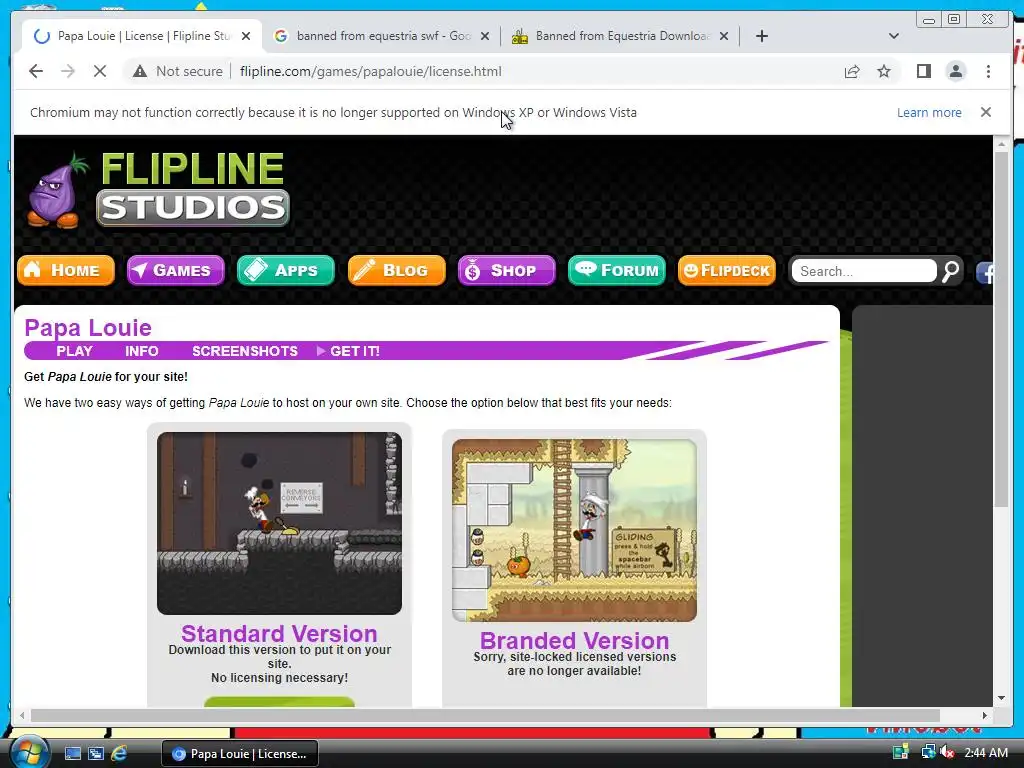This screenshot has width=1024, height=768.
Task: Click the Branded Version screenshot thumbnail
Action: [574, 530]
